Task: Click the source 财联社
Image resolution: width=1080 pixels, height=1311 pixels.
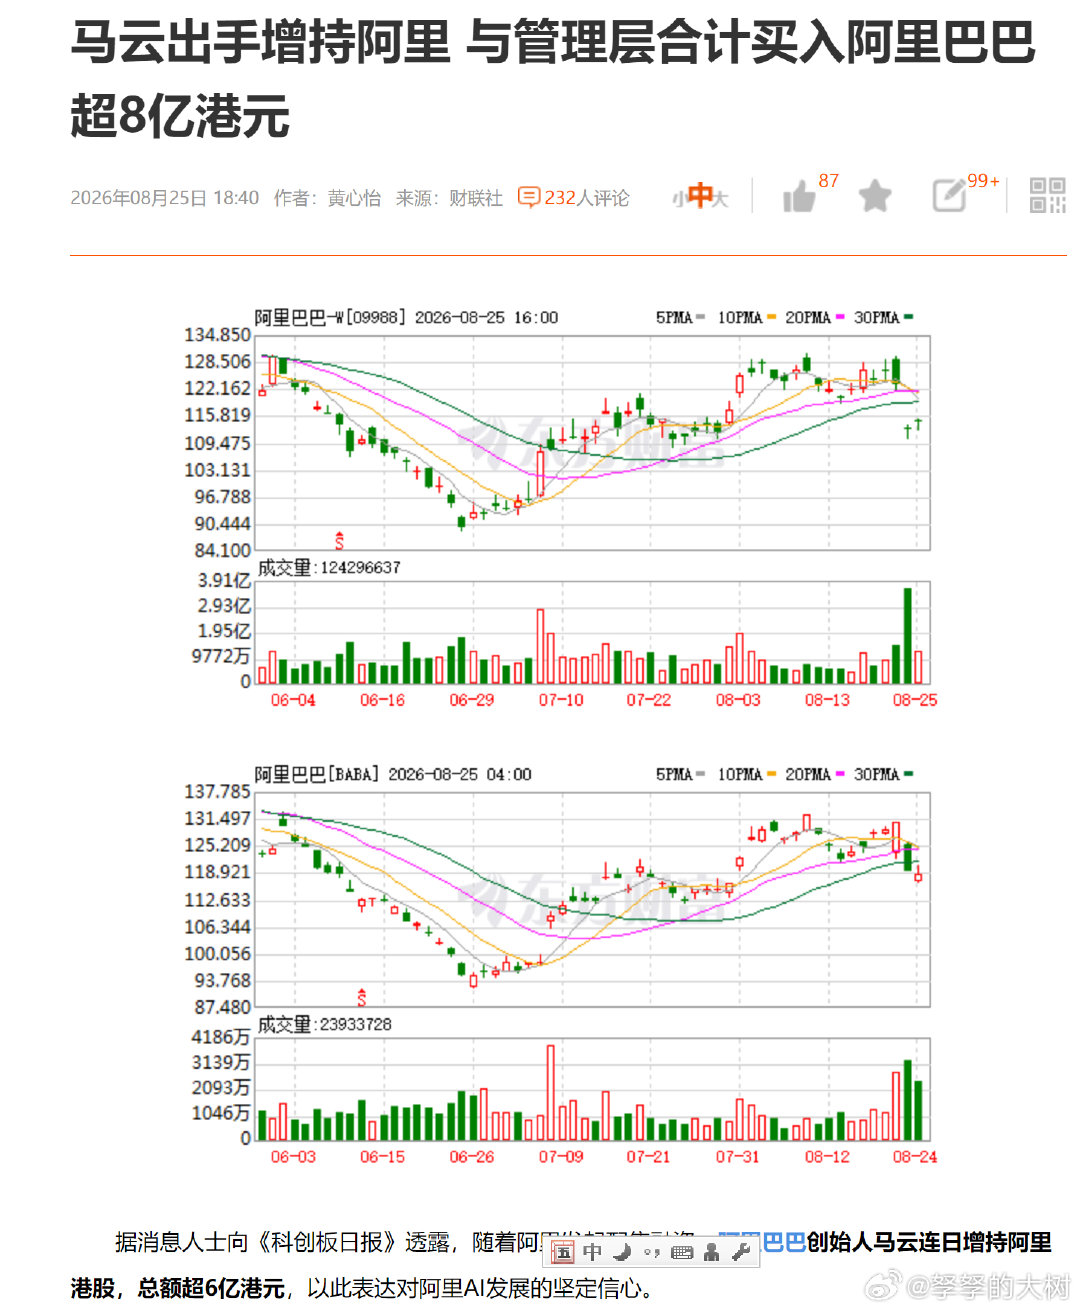Action: point(476,198)
